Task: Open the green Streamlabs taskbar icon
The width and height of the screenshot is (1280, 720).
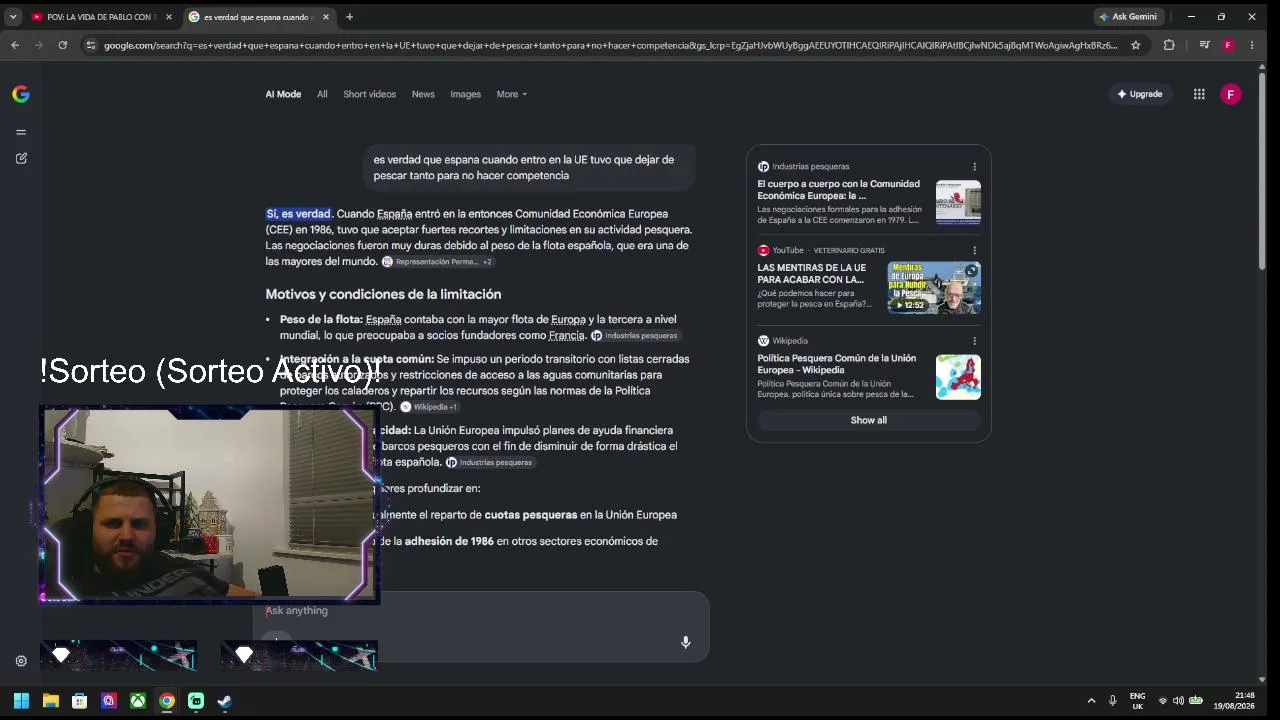Action: coord(196,701)
